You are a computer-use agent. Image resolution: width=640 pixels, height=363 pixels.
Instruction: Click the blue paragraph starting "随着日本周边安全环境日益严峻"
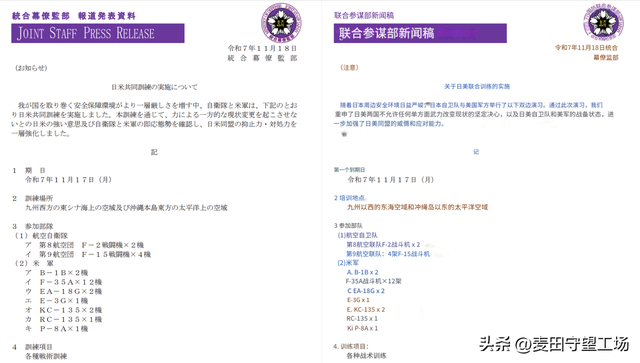pos(474,114)
